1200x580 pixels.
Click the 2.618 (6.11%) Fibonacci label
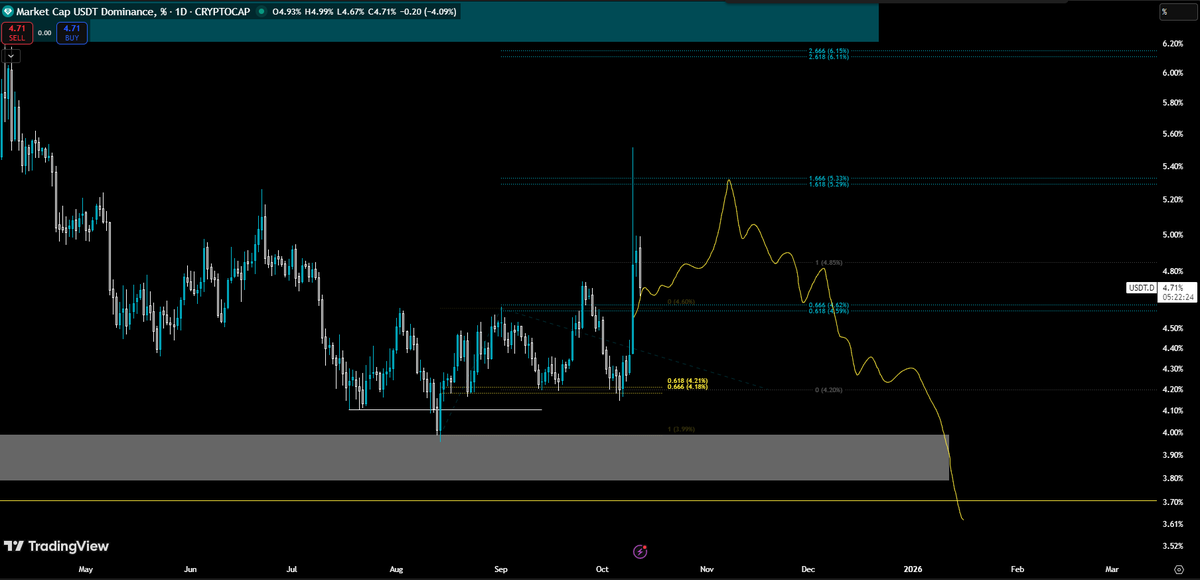[829, 57]
